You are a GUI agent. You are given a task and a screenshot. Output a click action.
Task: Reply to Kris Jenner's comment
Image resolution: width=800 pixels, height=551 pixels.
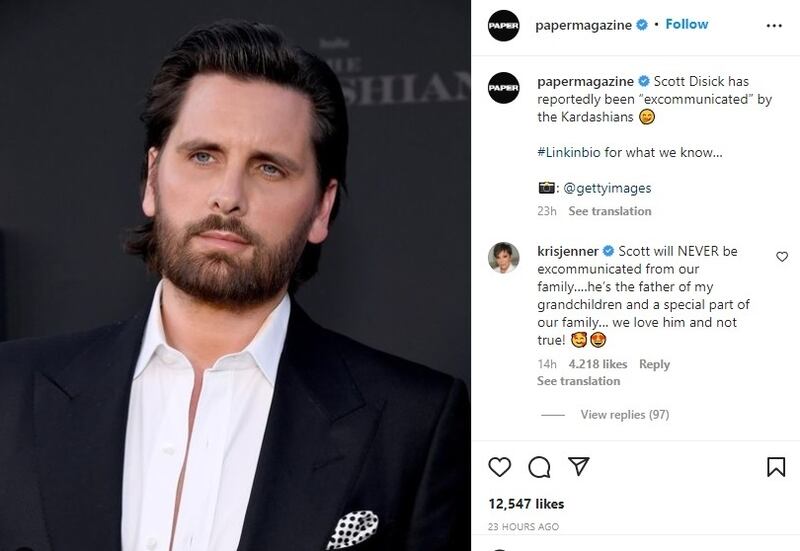[655, 364]
